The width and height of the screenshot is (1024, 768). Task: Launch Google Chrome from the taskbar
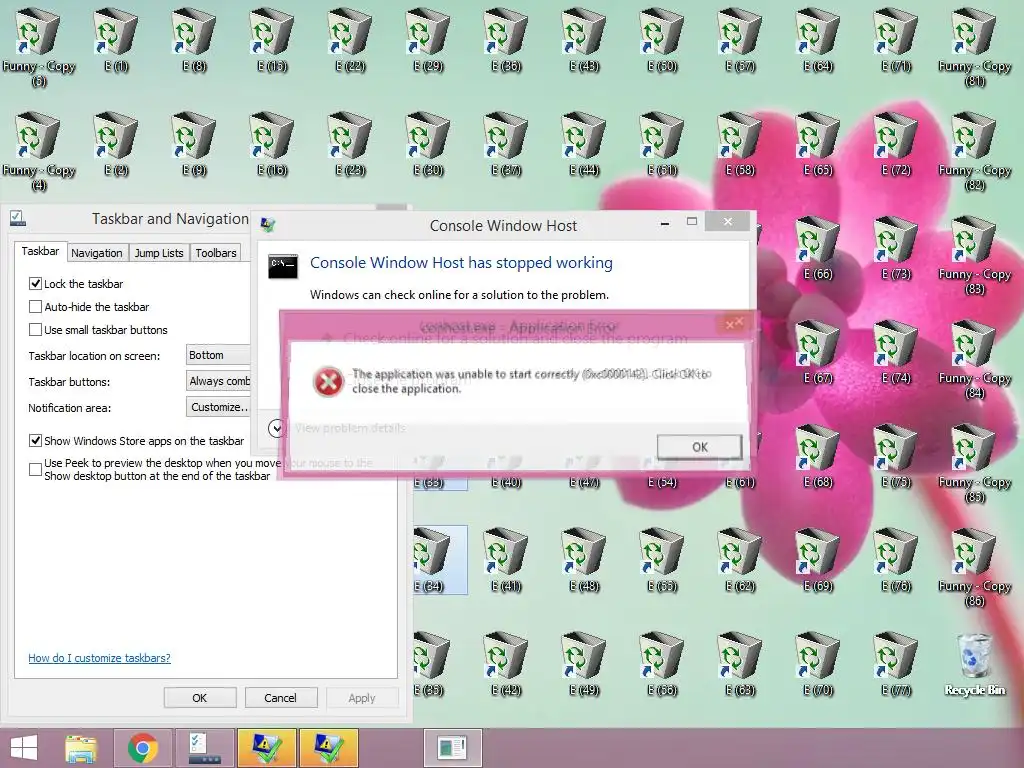point(143,748)
